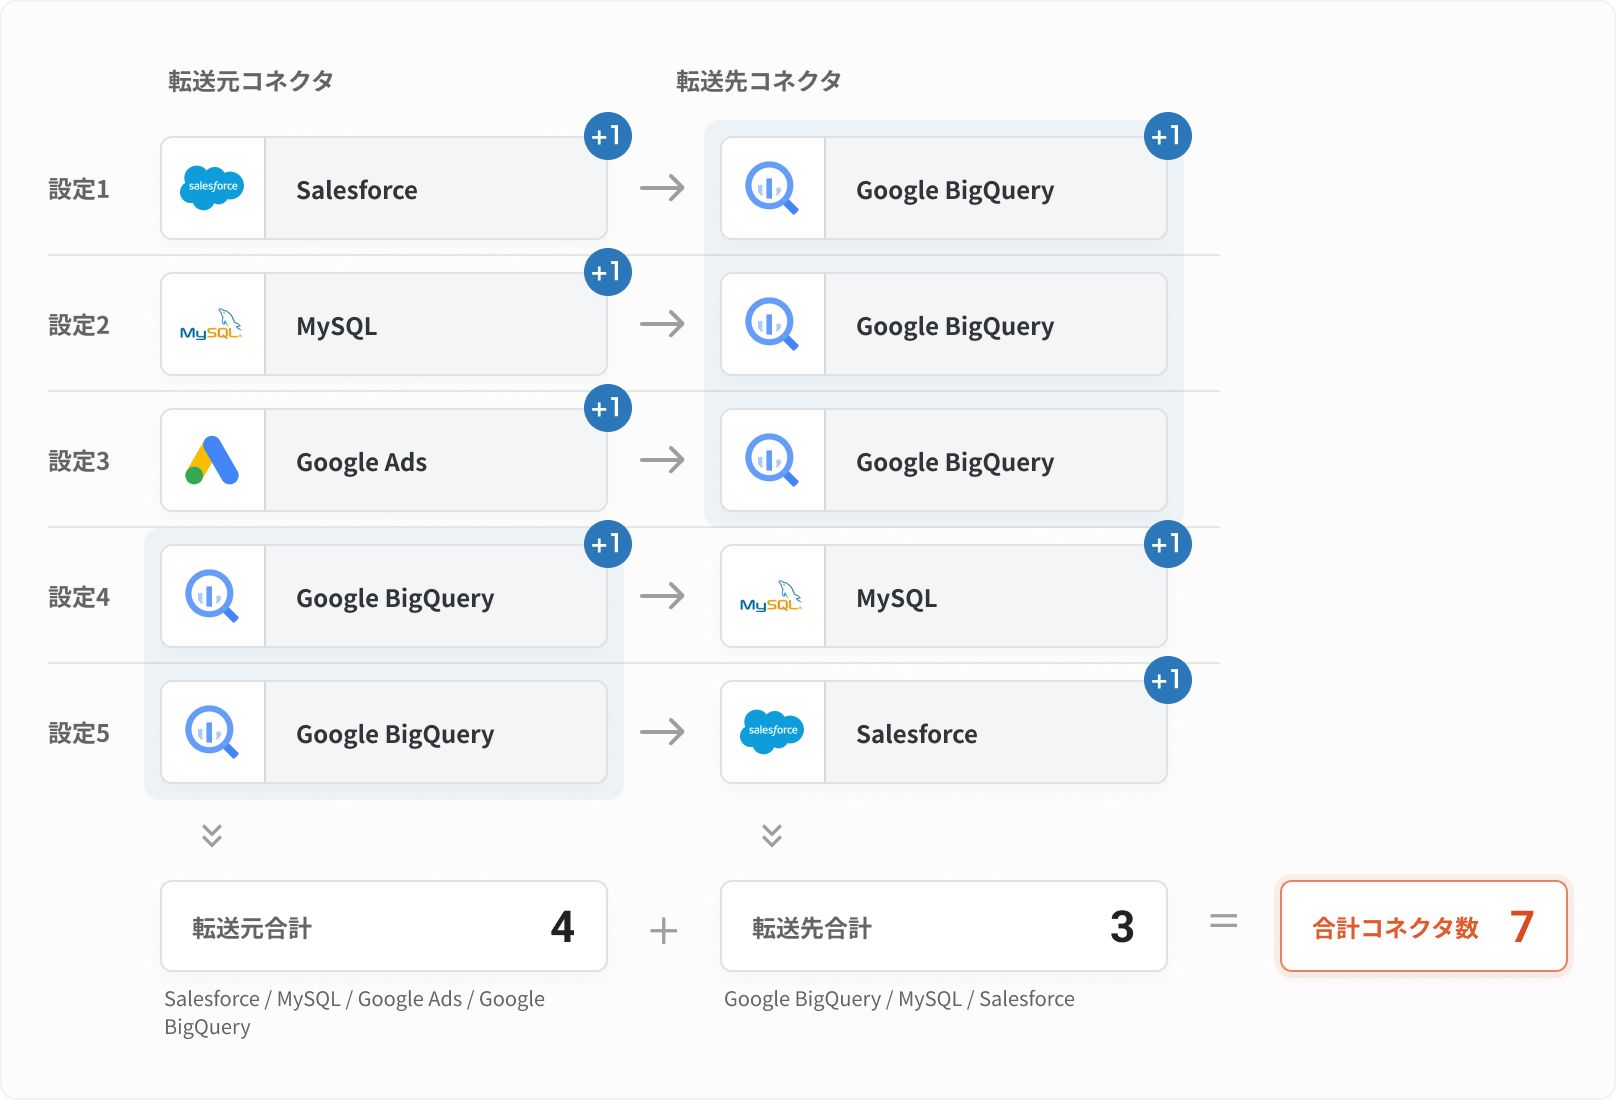Click the Google BigQuery label in 設定2 destination
1616x1100 pixels.
point(955,327)
